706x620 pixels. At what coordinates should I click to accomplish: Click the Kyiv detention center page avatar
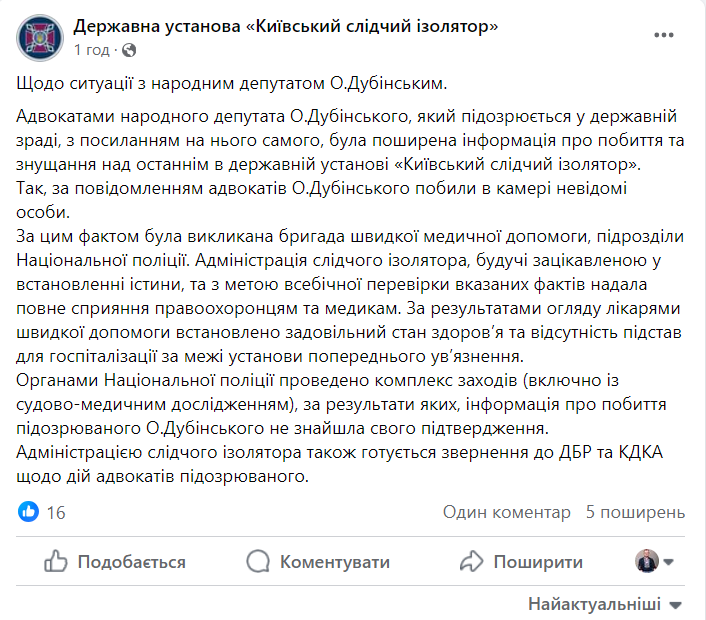[x=36, y=37]
